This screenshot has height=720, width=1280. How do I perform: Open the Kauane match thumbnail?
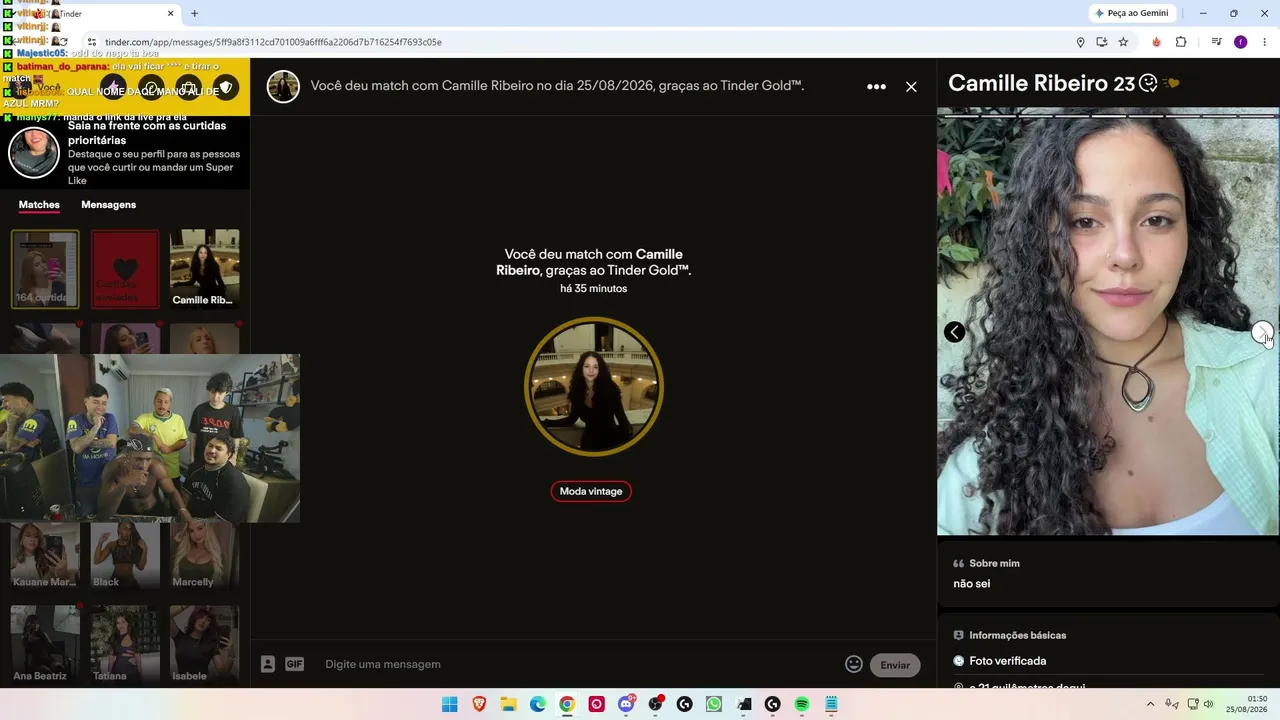[x=45, y=555]
